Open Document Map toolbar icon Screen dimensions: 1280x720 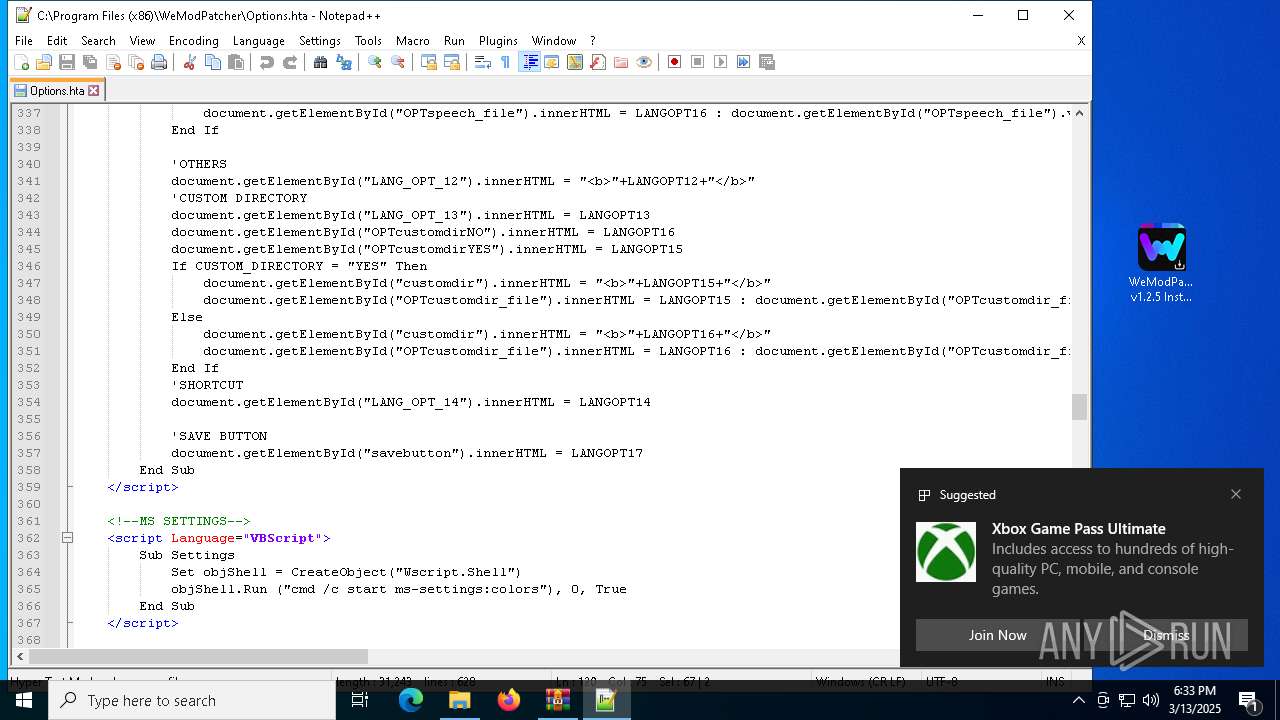pyautogui.click(x=575, y=62)
